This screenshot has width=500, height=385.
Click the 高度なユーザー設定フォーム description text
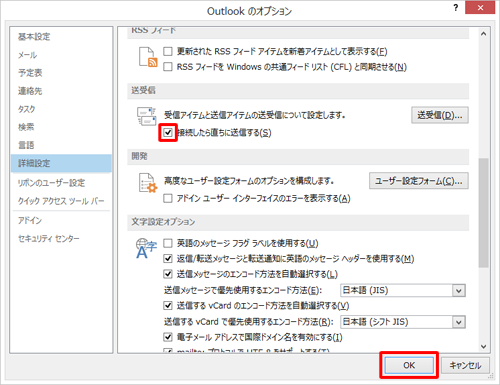coord(249,181)
